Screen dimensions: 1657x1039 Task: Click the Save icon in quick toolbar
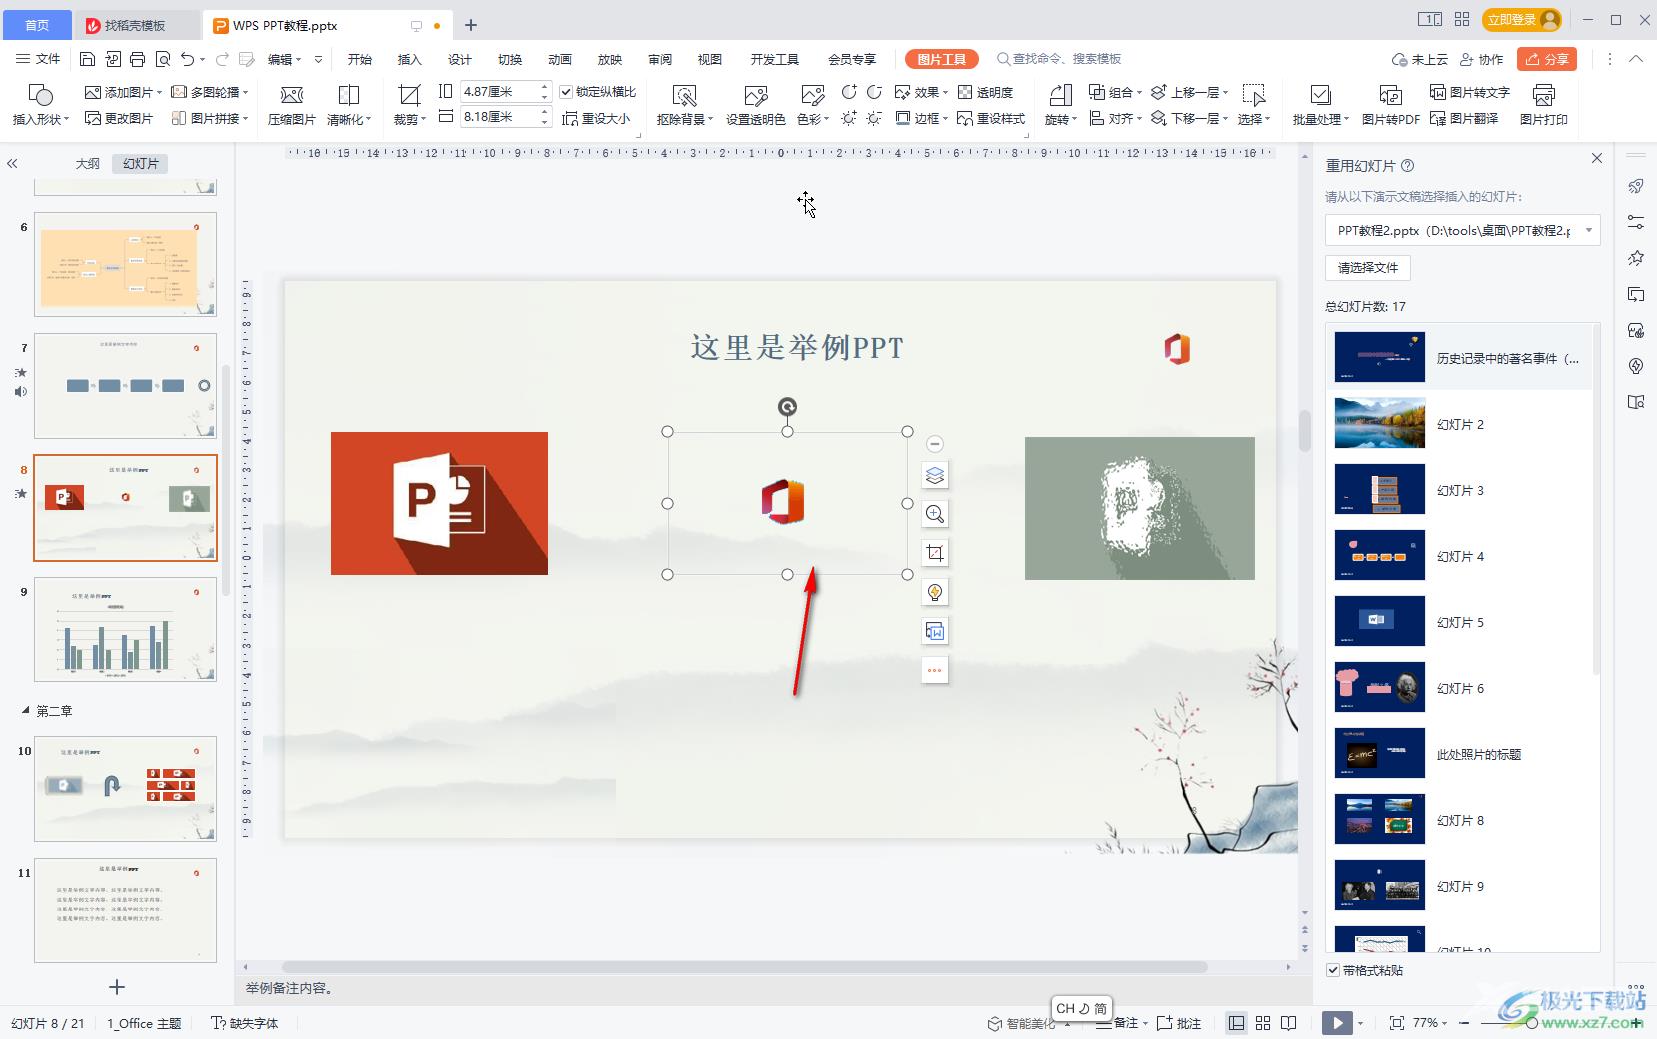87,59
